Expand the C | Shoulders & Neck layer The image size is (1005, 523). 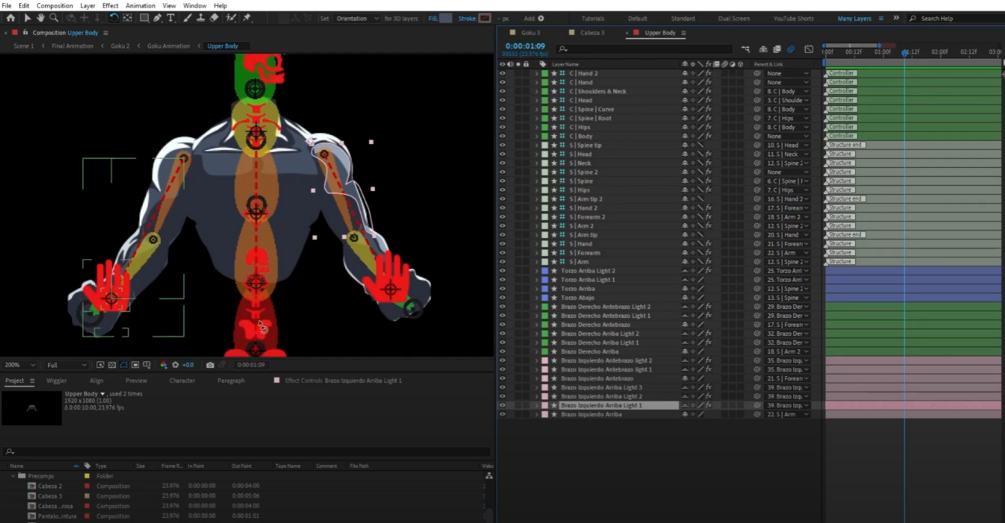click(x=536, y=92)
